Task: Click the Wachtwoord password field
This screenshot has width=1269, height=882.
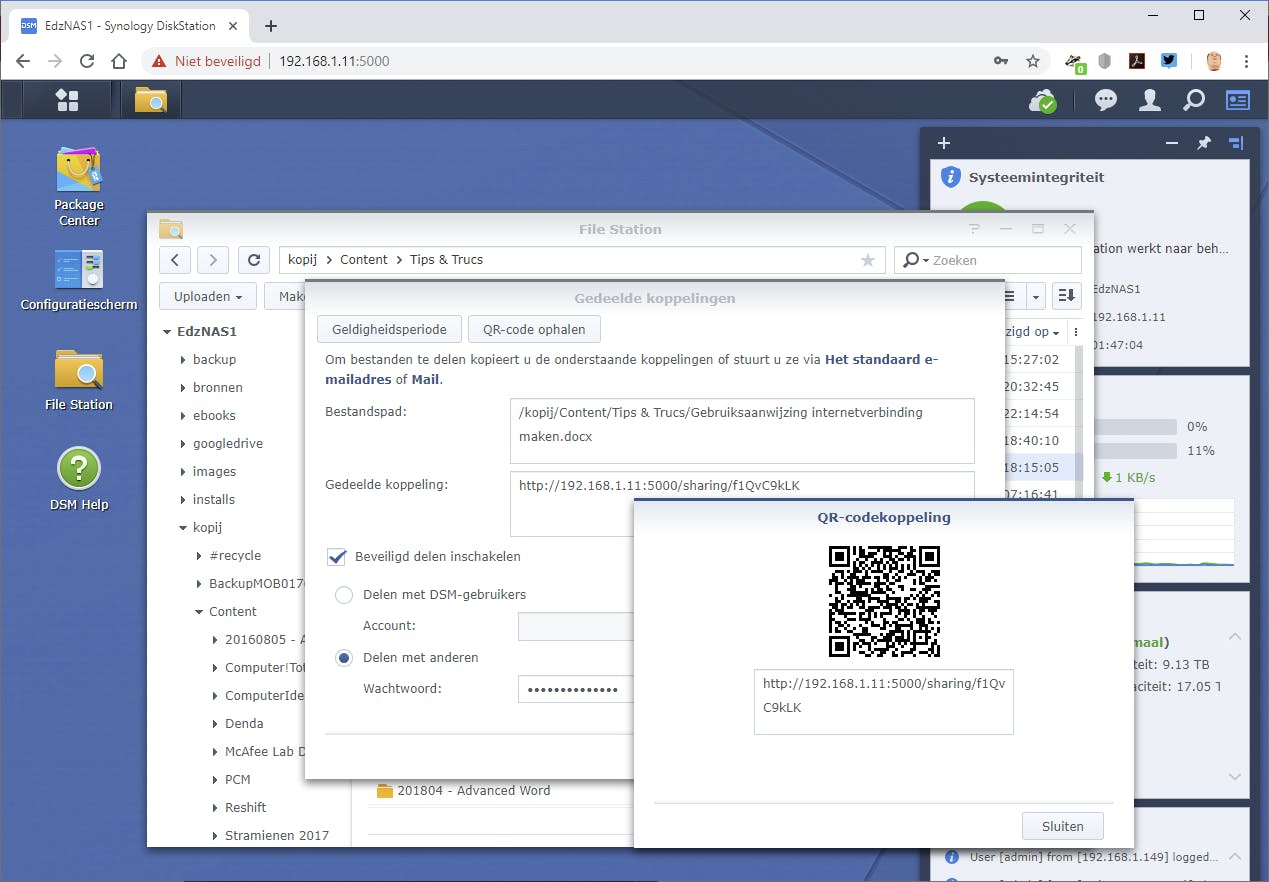Action: coord(576,689)
